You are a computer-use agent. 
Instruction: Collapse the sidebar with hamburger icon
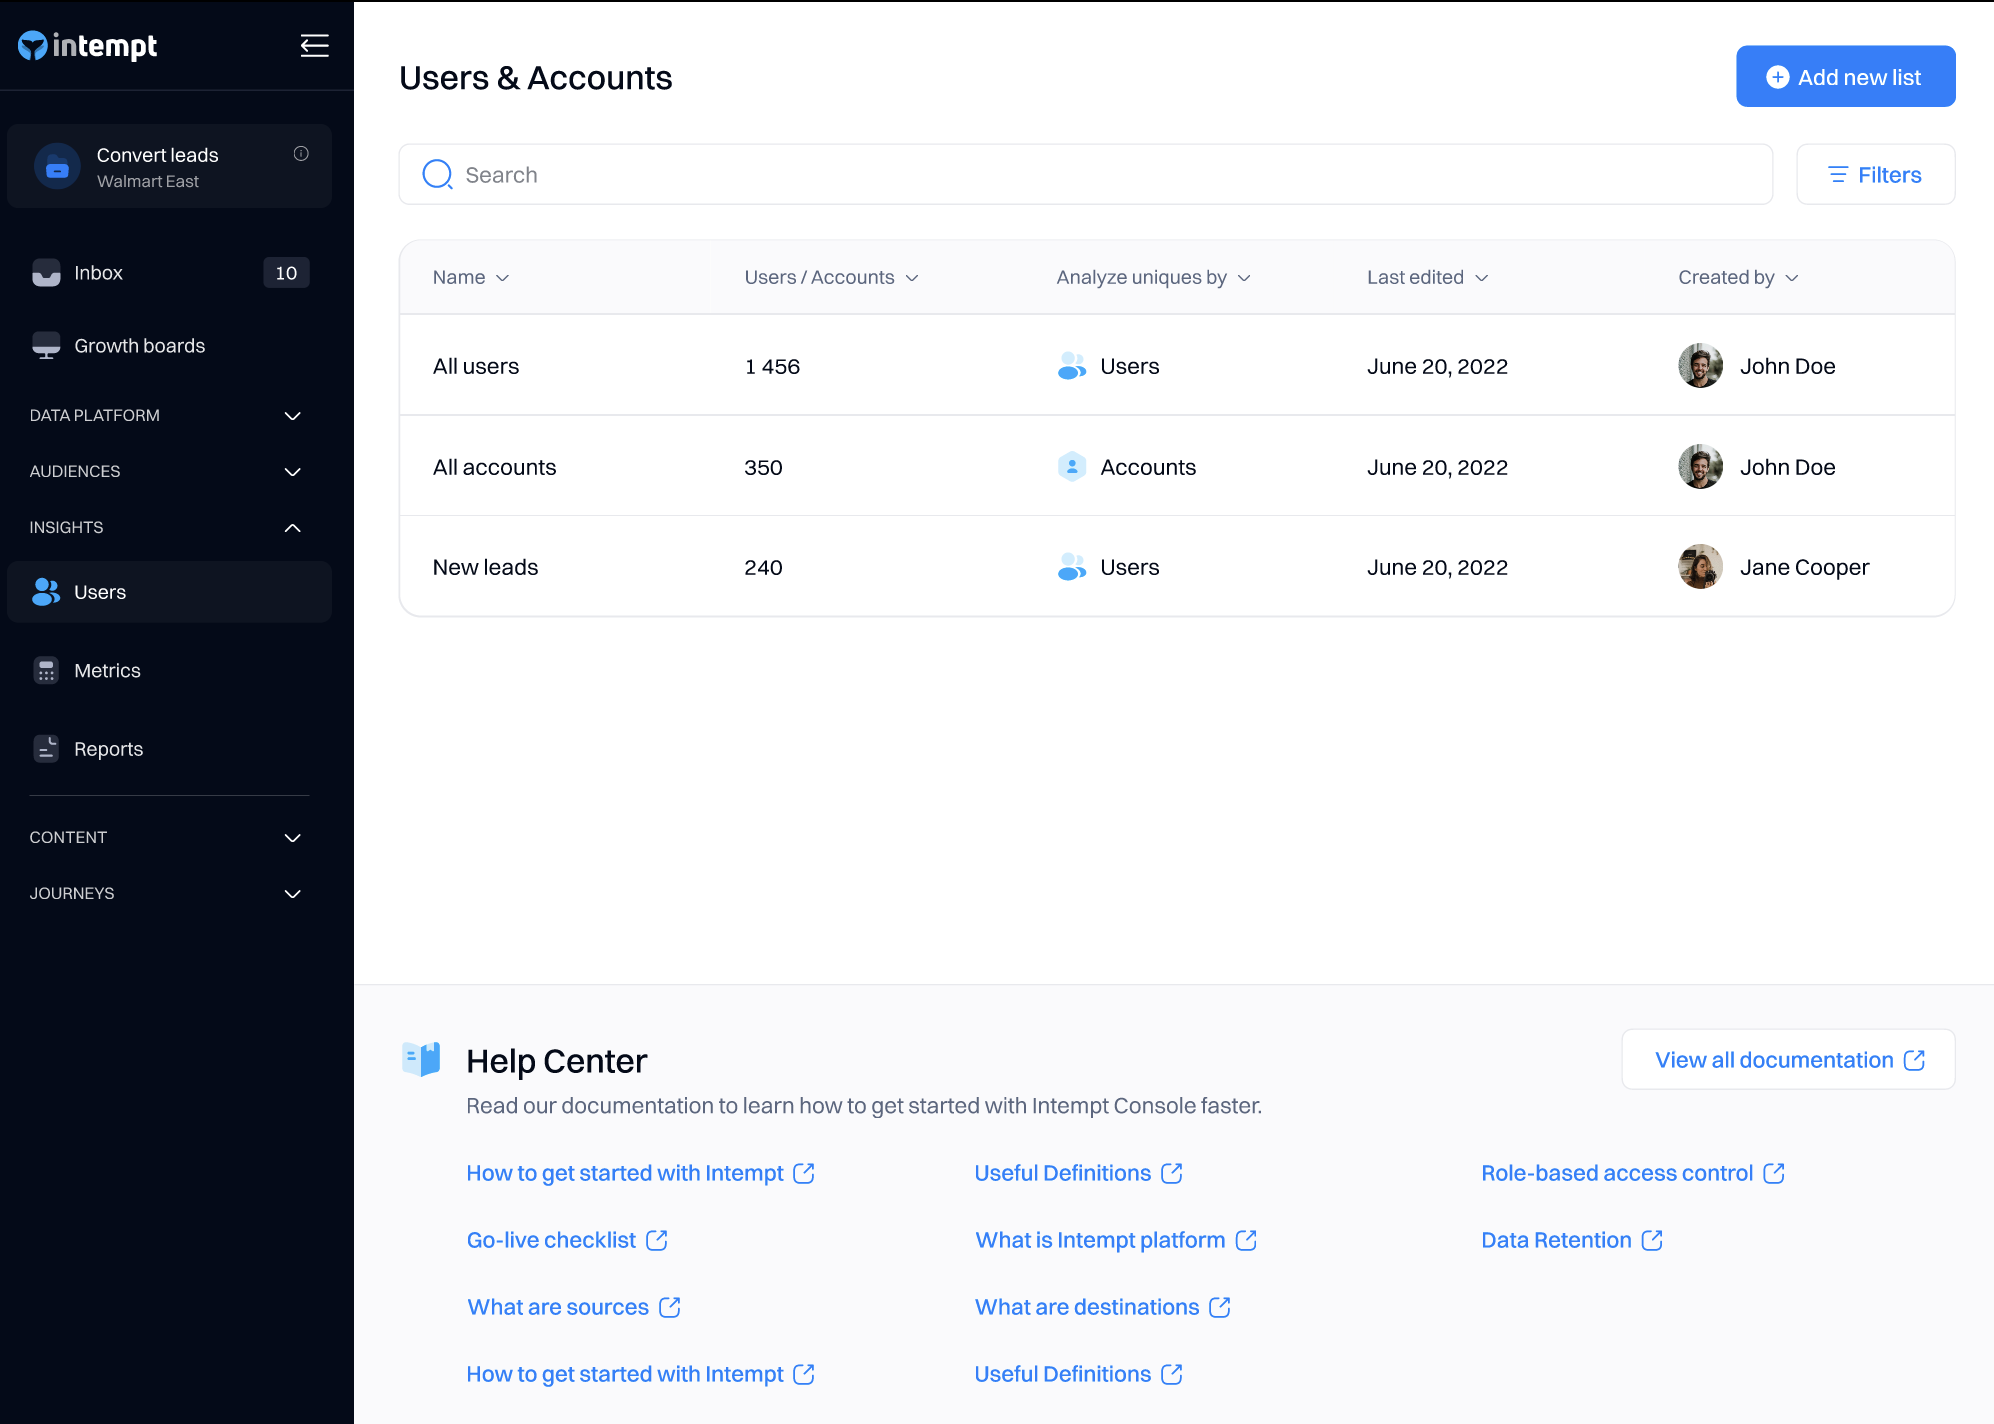(314, 46)
